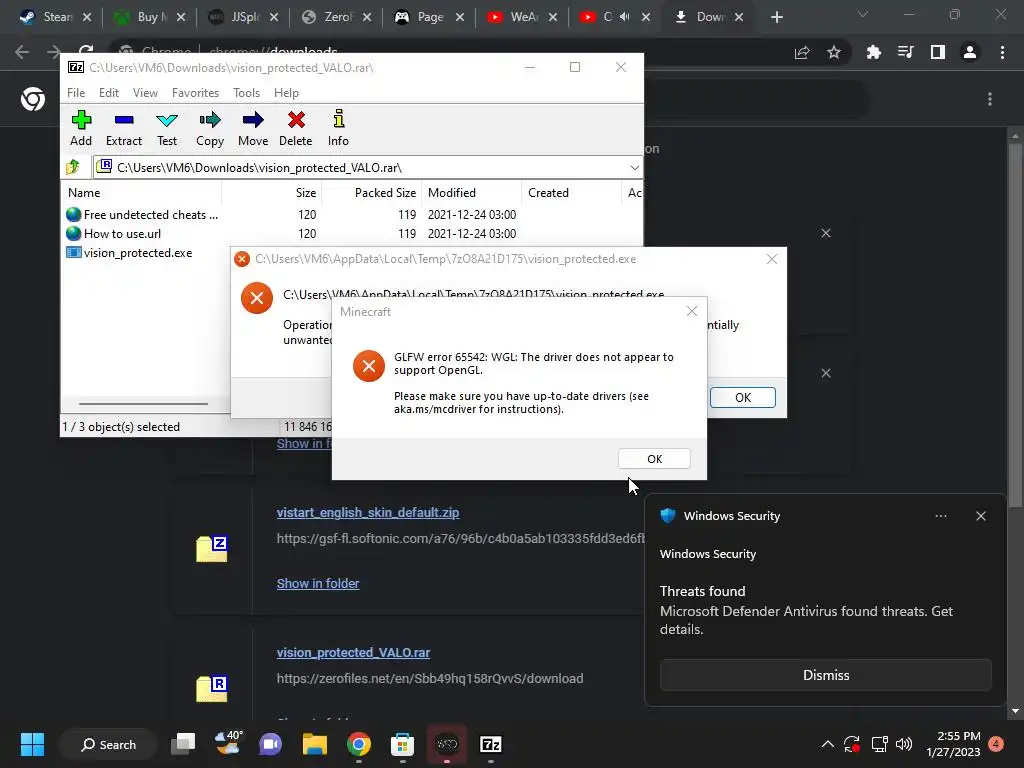Dismiss the Windows Security notification
Image resolution: width=1024 pixels, height=768 pixels.
[x=825, y=675]
